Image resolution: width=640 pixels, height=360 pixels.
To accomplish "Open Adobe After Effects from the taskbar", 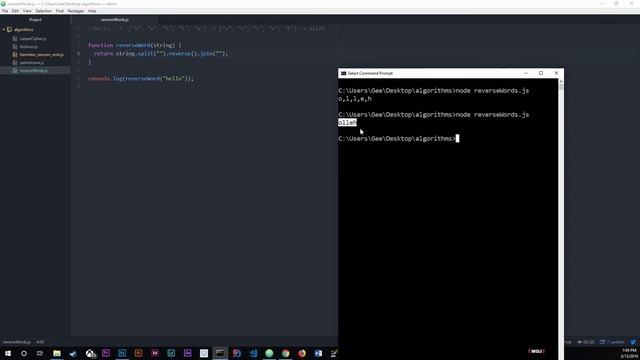I will point(187,353).
